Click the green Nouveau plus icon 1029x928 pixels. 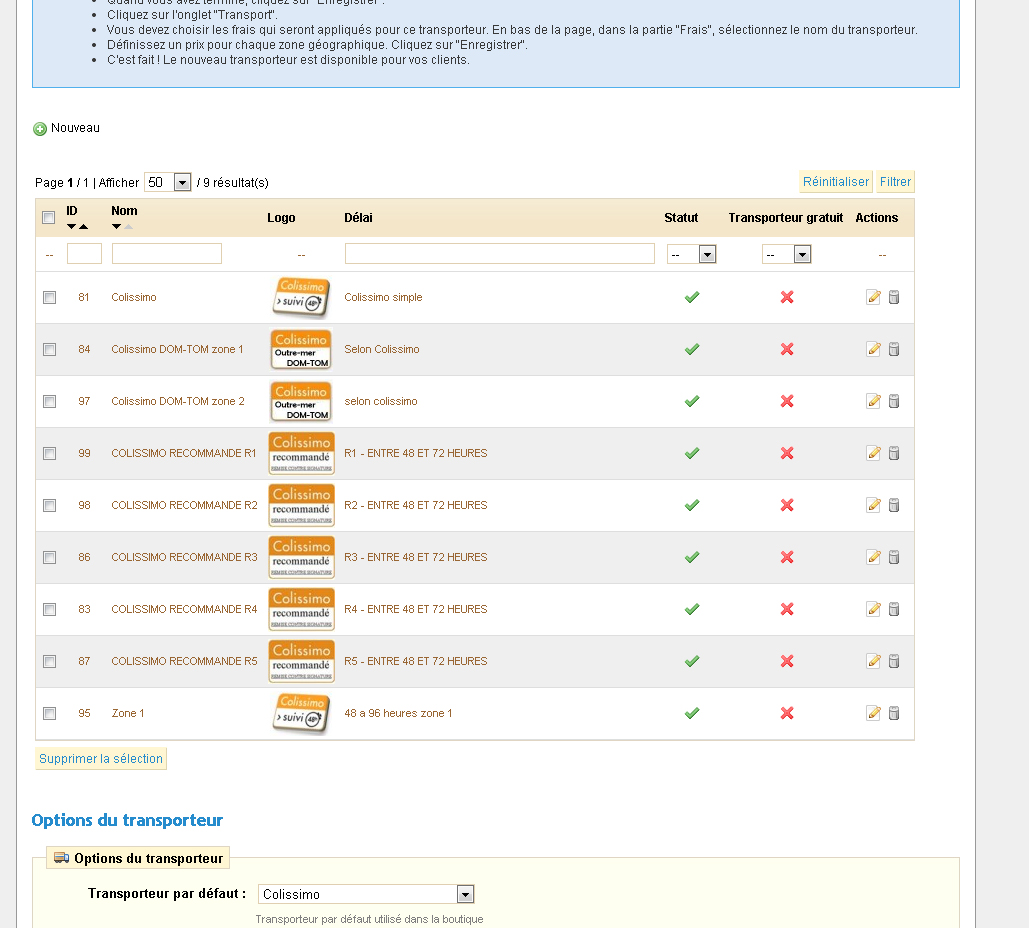point(40,129)
